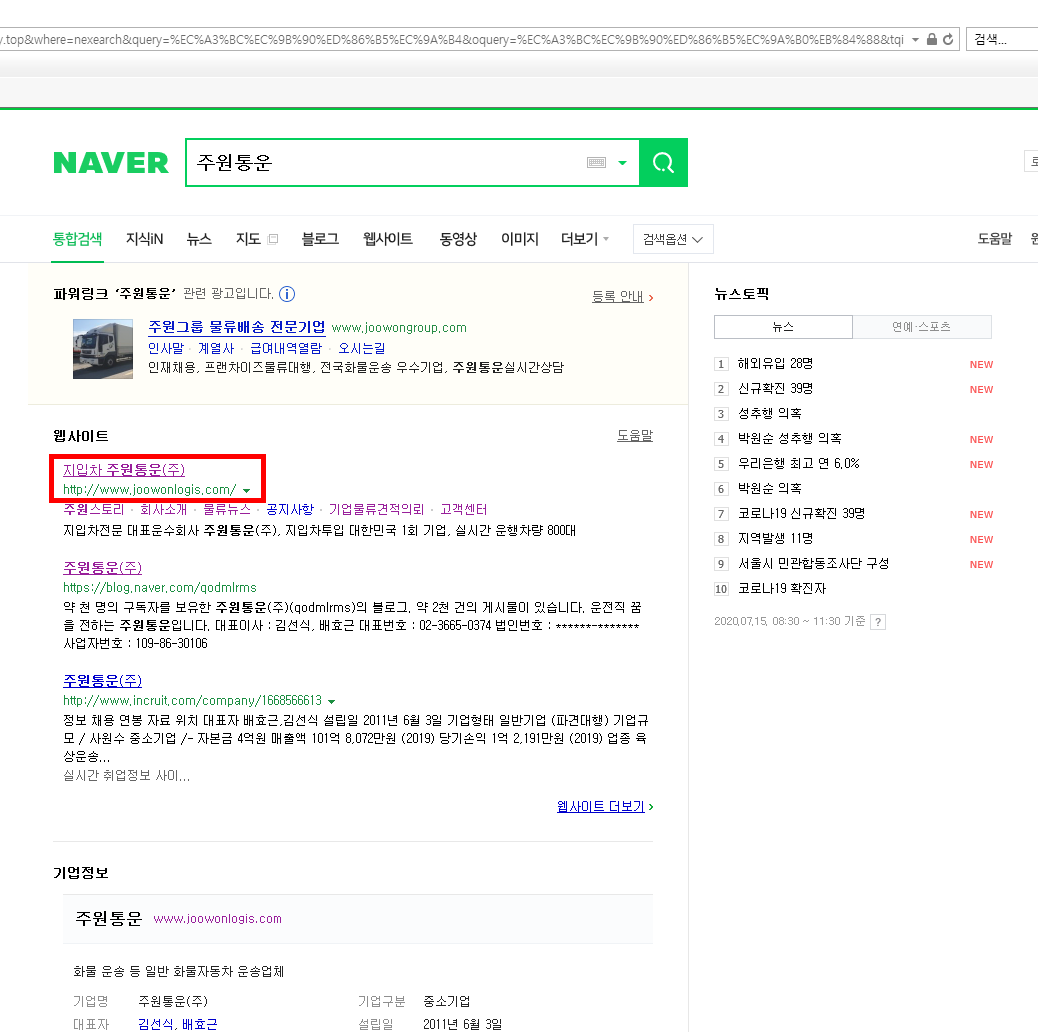Click the 기업물류견적의뢰 sublink
The height and width of the screenshot is (1032, 1038).
tap(377, 510)
